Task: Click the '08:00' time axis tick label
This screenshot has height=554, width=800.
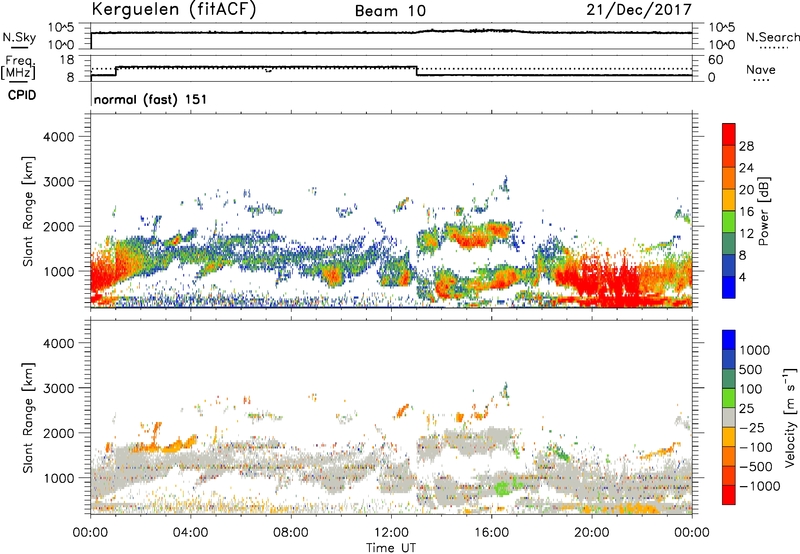Action: pyautogui.click(x=291, y=533)
